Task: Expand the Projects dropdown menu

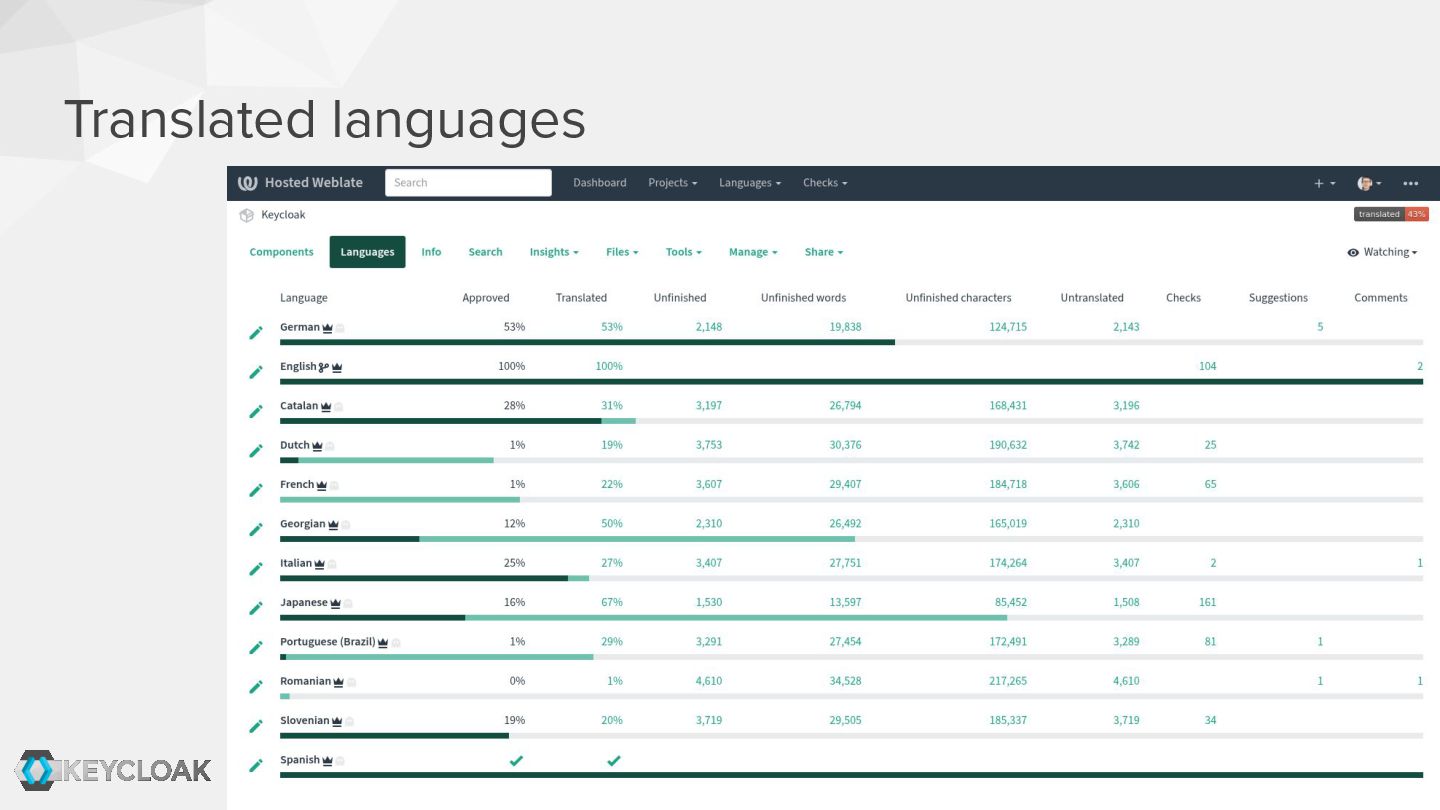Action: (672, 183)
